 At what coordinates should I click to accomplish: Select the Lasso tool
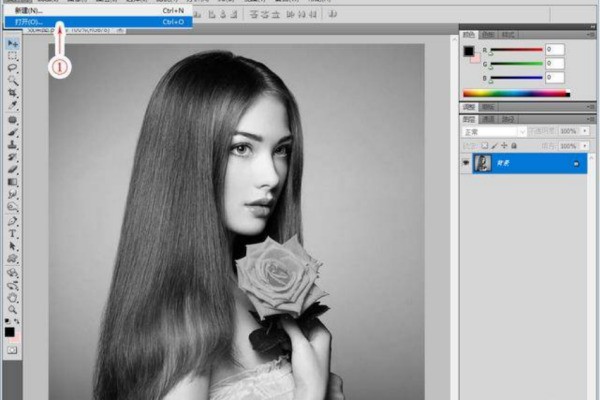click(13, 68)
